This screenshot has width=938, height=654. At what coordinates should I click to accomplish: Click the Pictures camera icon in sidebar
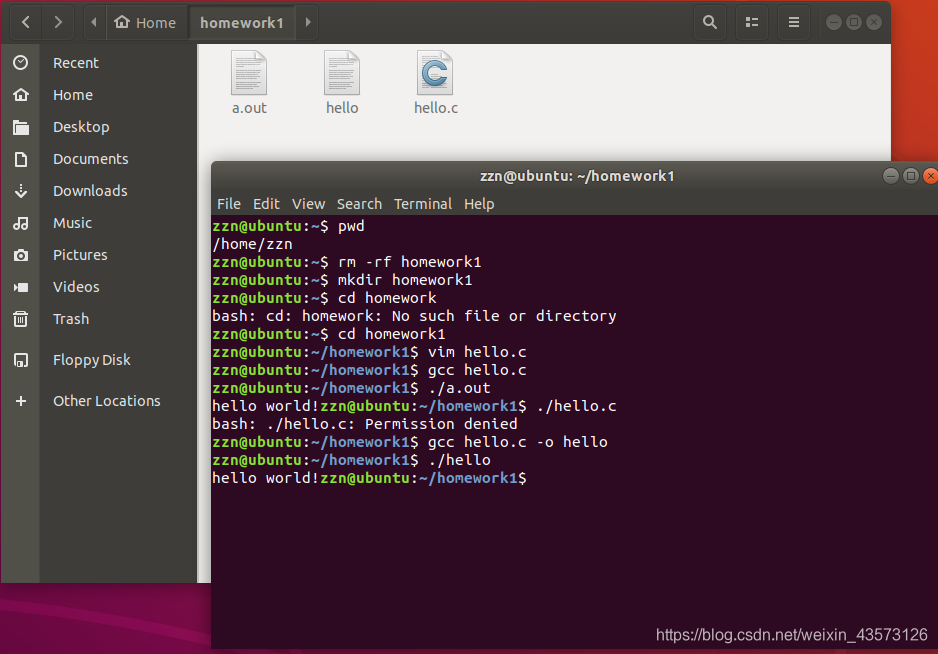point(21,255)
